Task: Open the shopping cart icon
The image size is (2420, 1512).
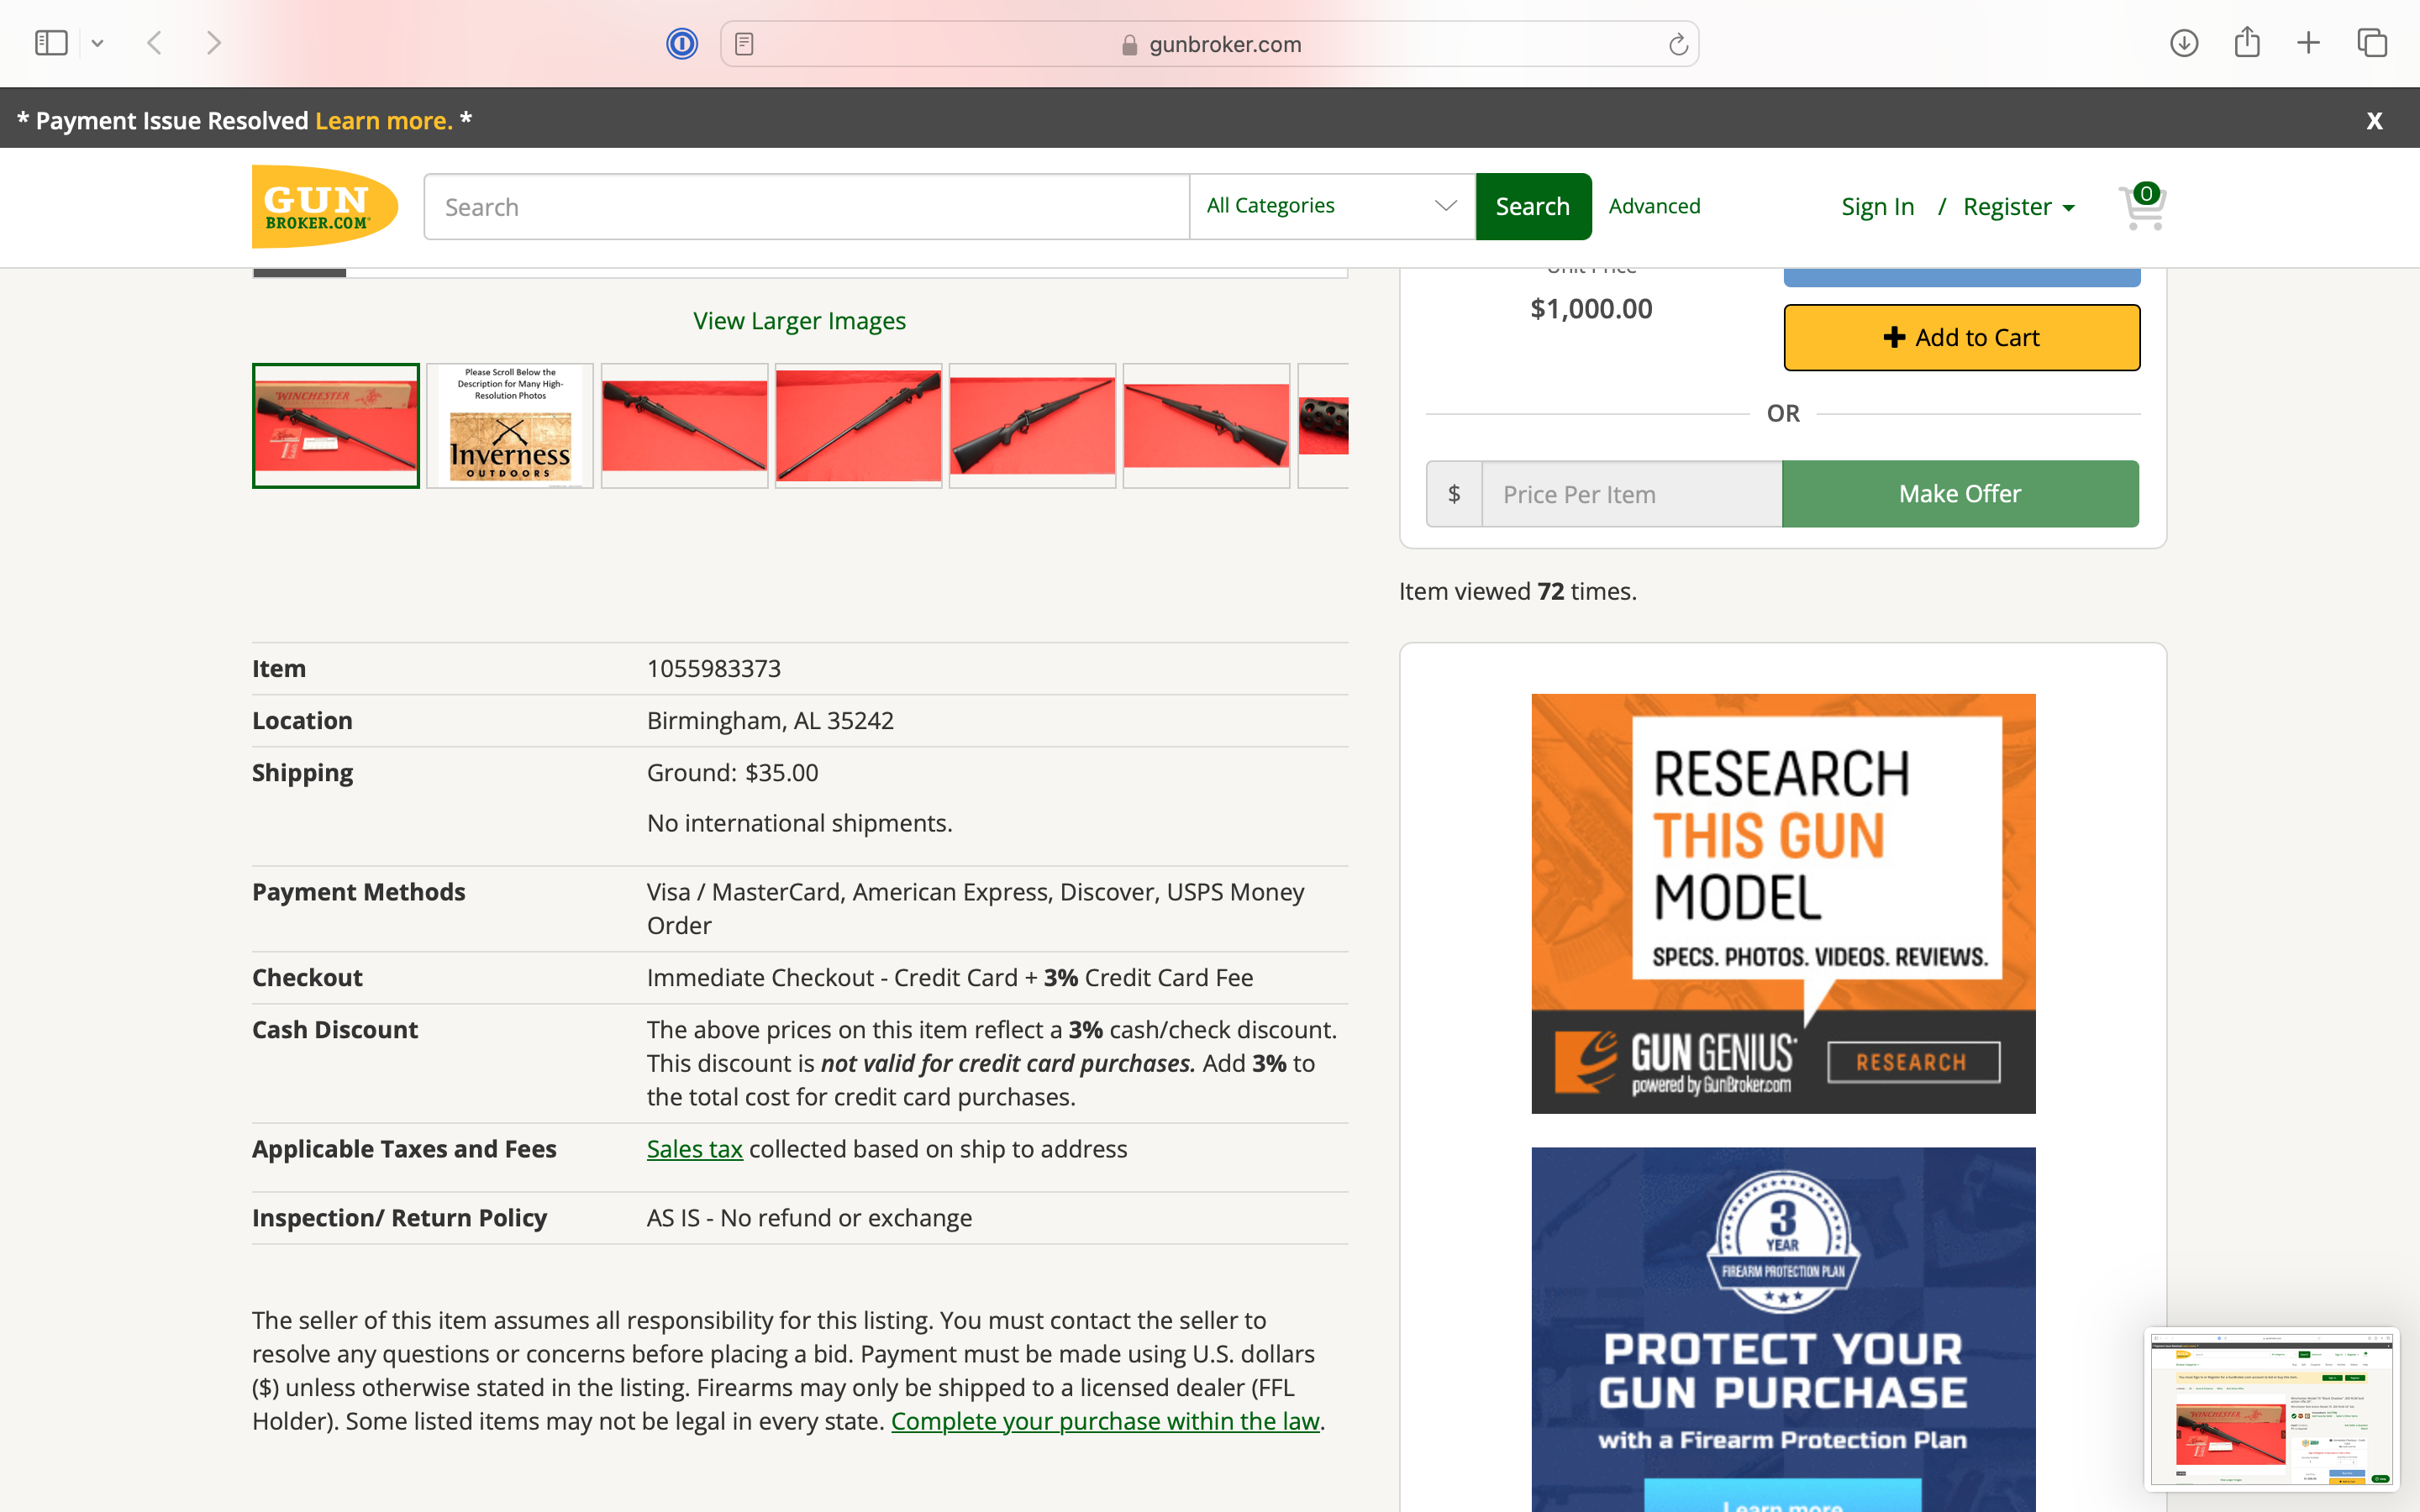Action: [2142, 207]
